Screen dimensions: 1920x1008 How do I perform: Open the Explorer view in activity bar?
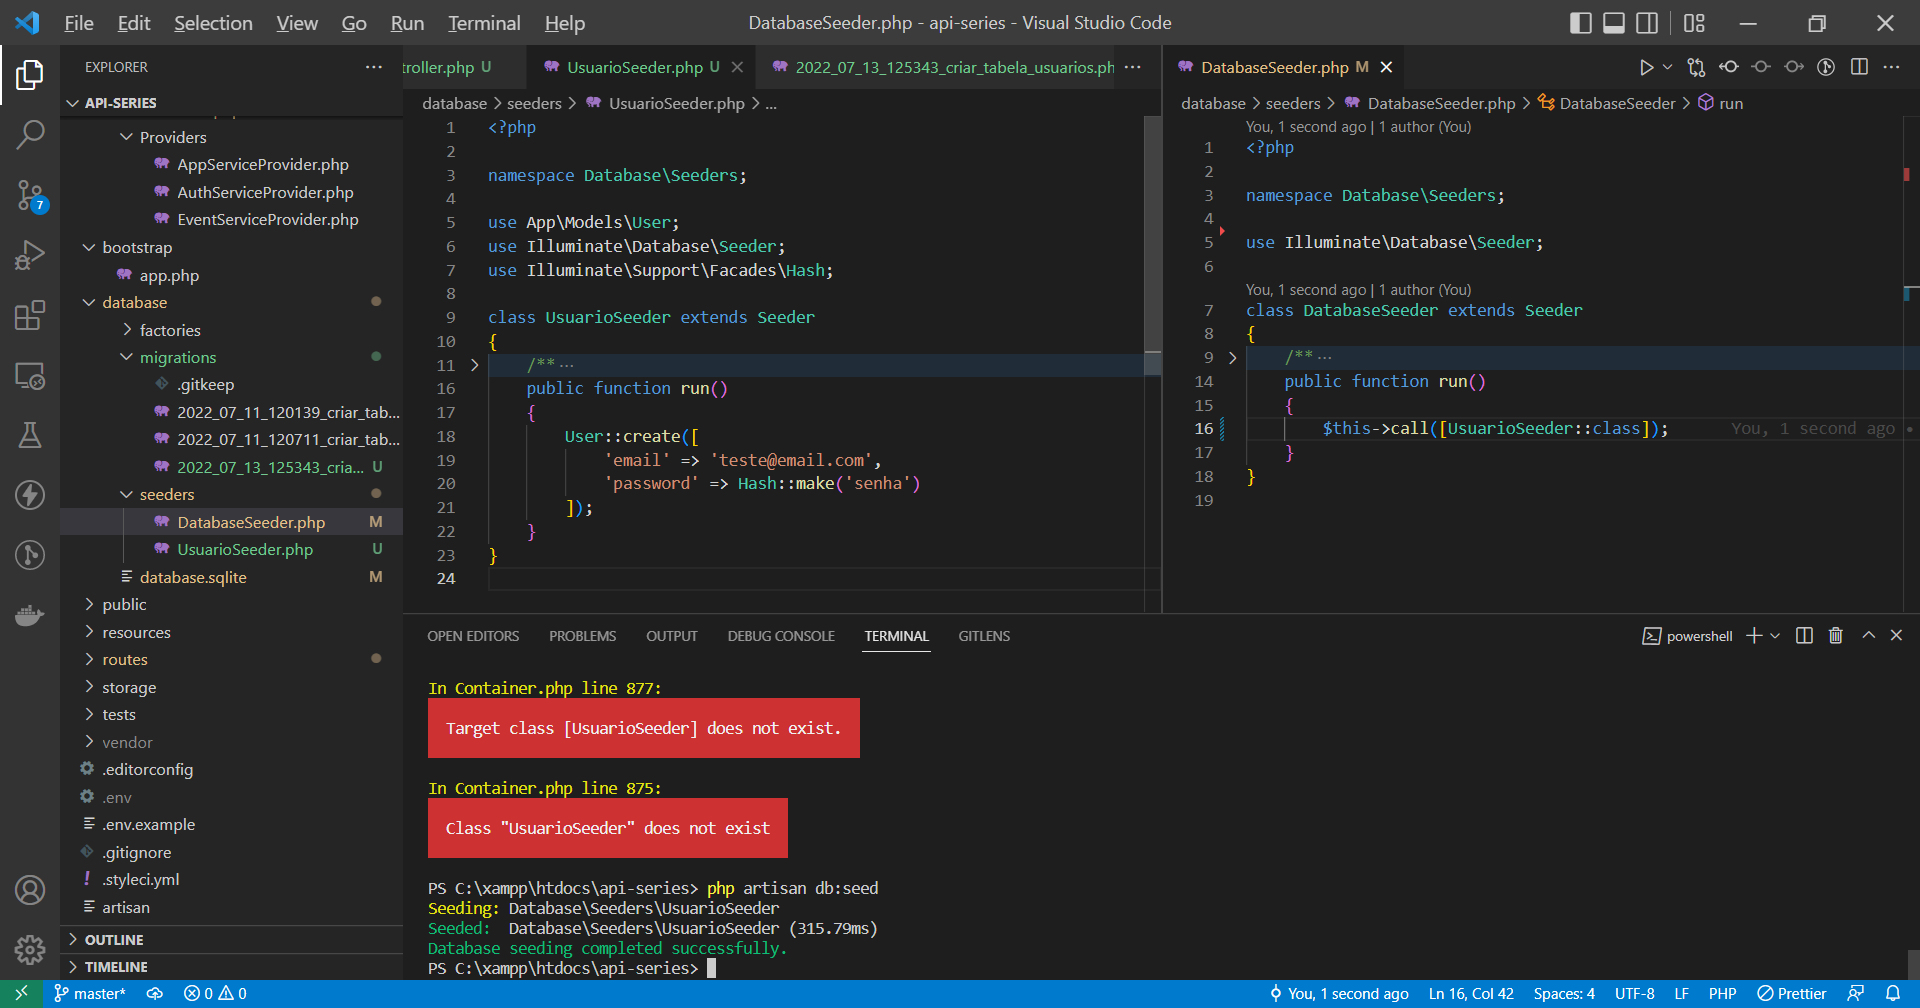tap(30, 75)
